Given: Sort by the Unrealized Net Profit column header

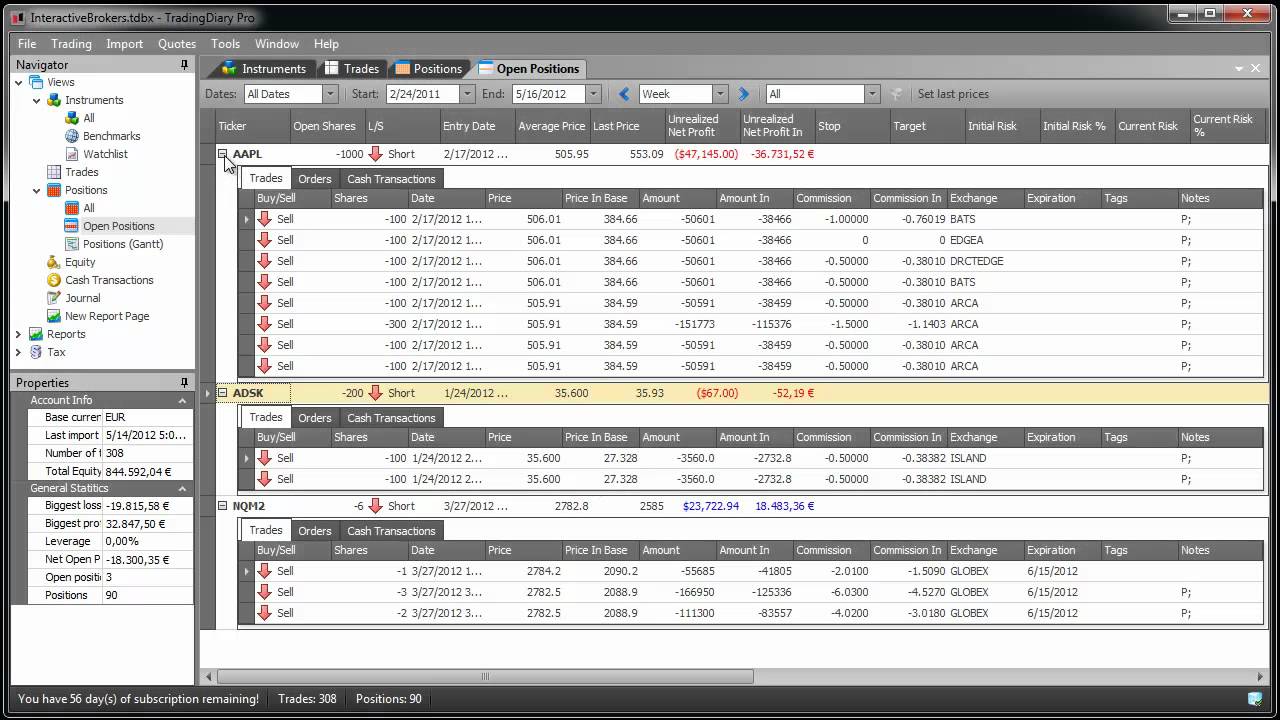Looking at the screenshot, I should click(x=702, y=126).
